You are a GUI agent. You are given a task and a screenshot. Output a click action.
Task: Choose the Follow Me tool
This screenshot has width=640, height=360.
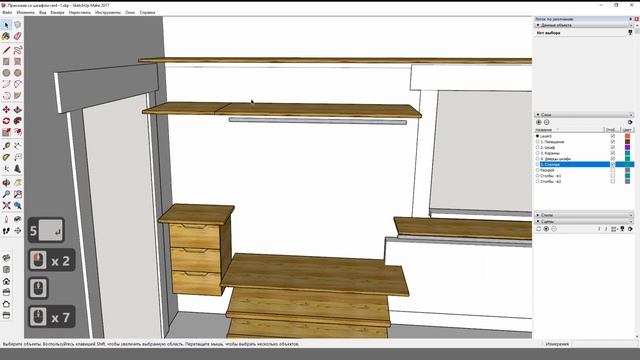[x=18, y=121]
